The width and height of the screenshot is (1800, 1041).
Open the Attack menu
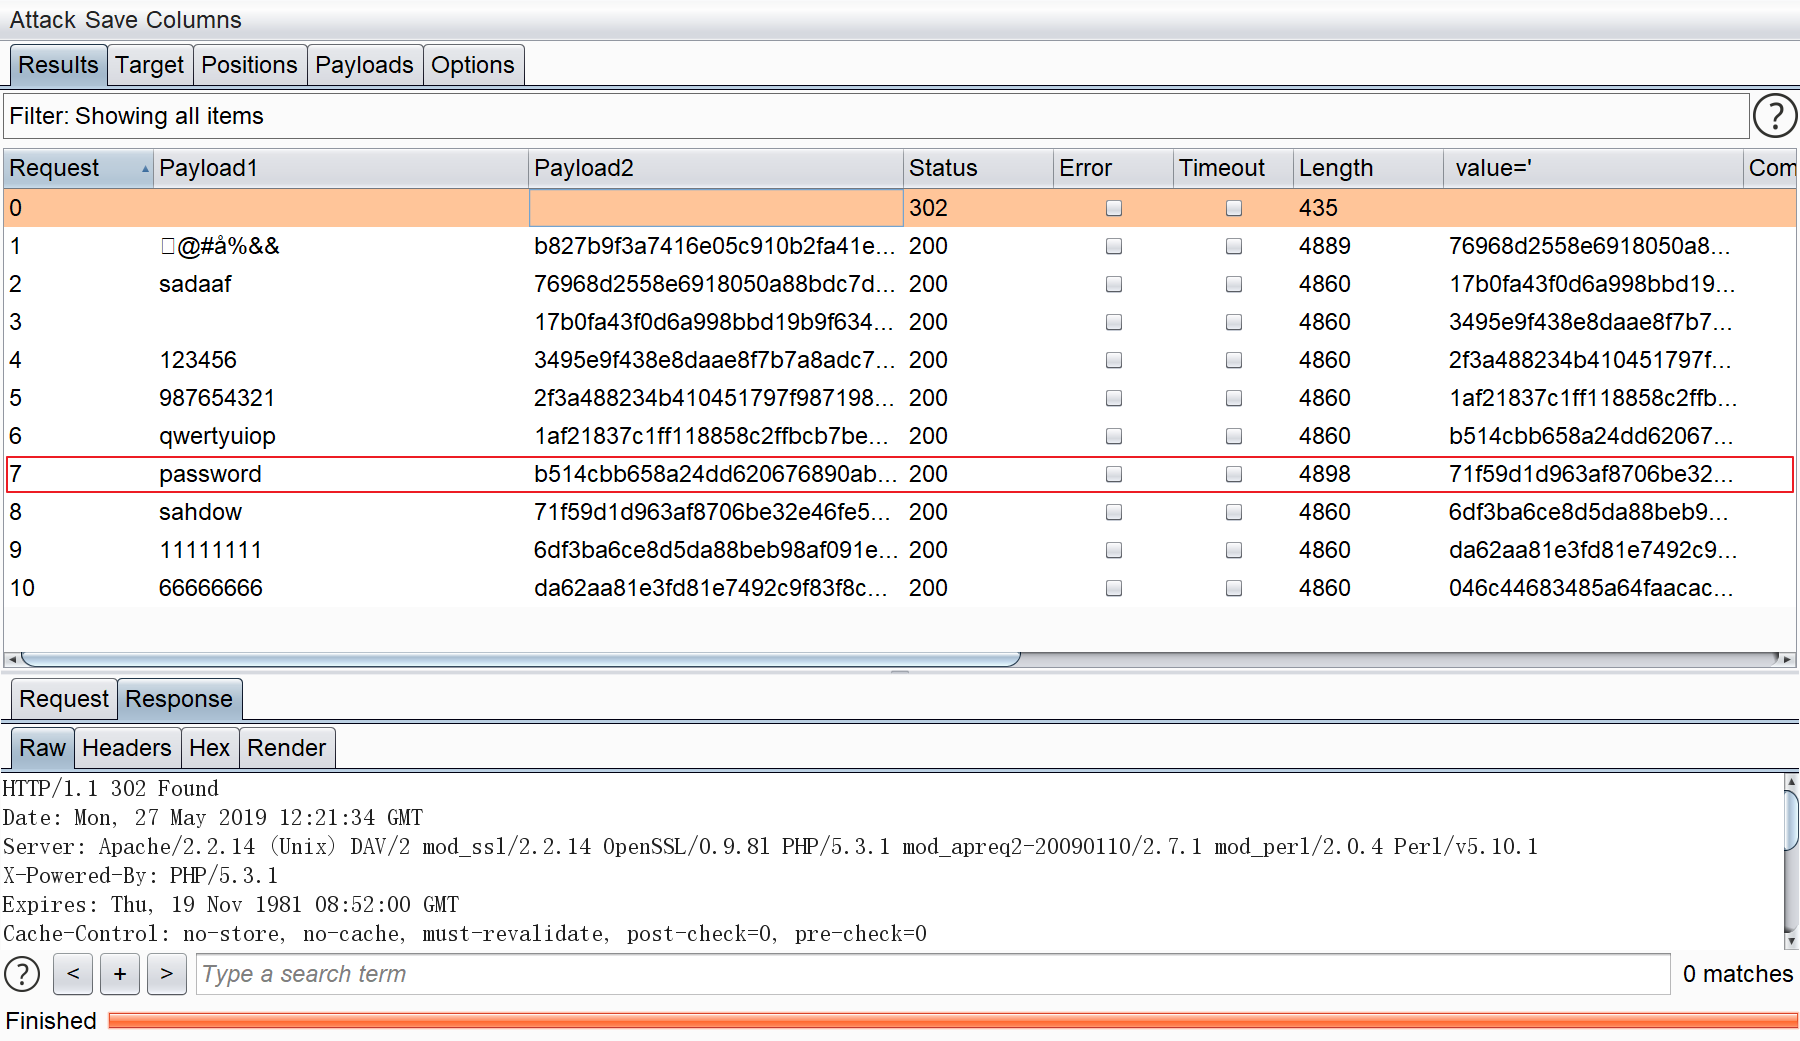click(43, 20)
